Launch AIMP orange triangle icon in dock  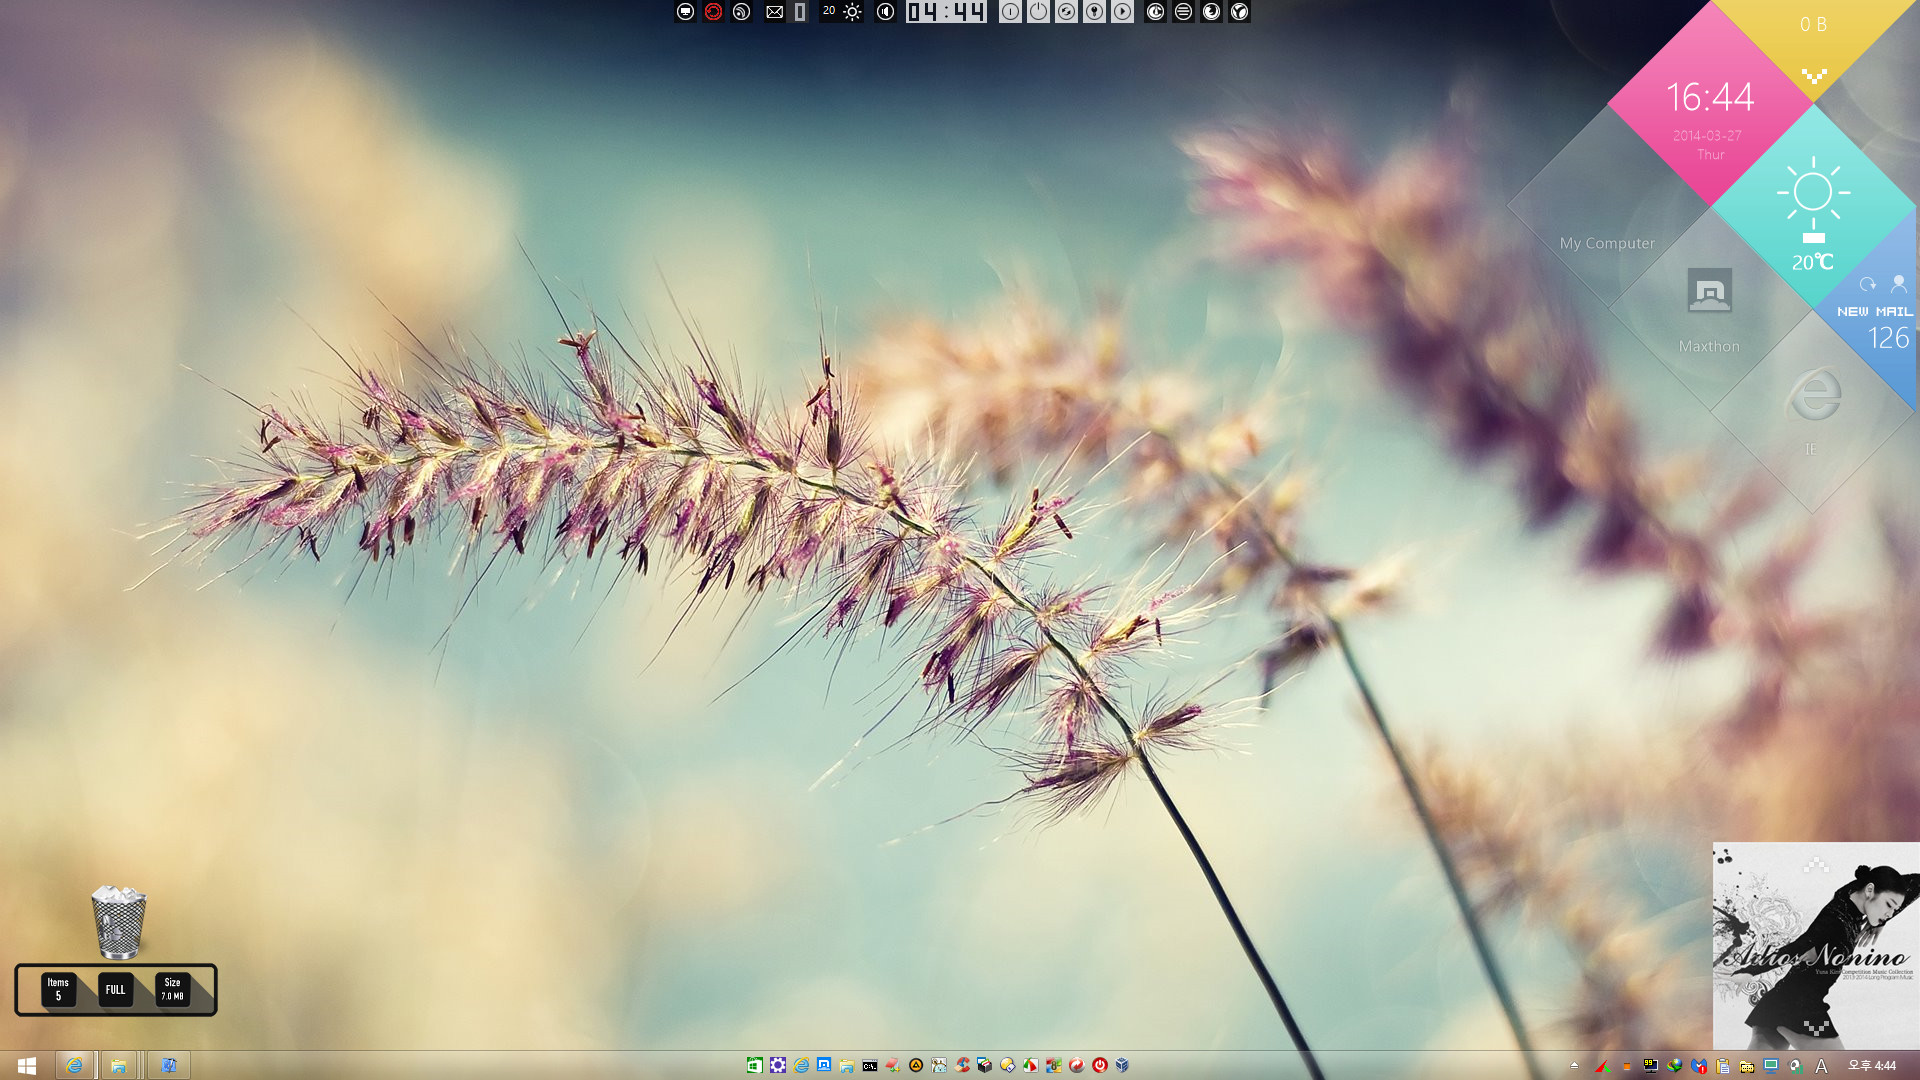[916, 1065]
